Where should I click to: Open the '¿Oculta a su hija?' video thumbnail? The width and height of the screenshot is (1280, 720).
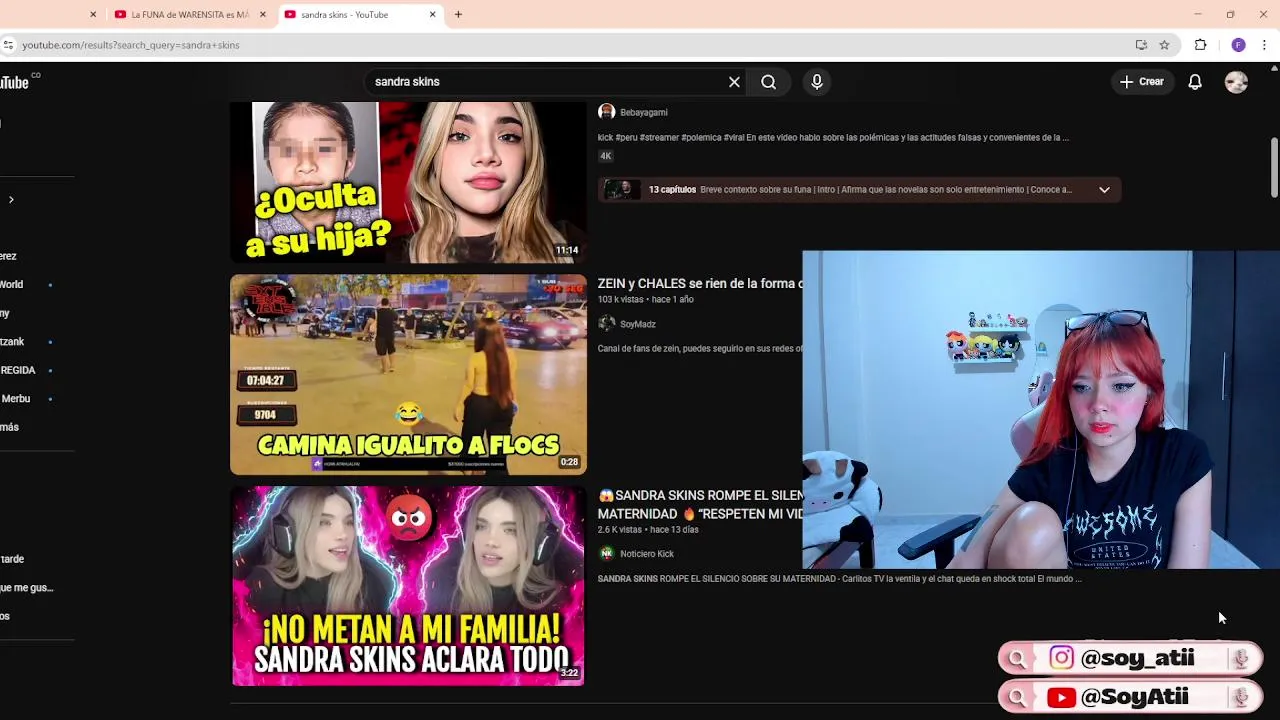pos(408,182)
